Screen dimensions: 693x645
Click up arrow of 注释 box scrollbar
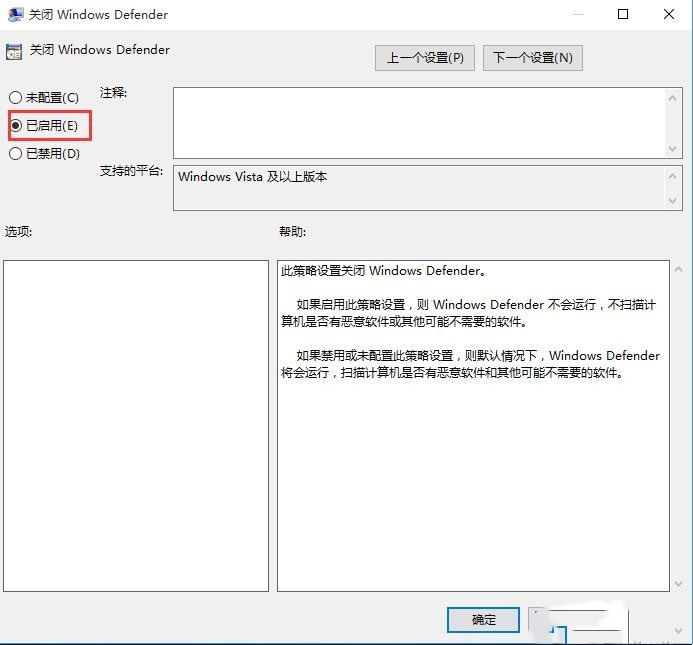(672, 98)
